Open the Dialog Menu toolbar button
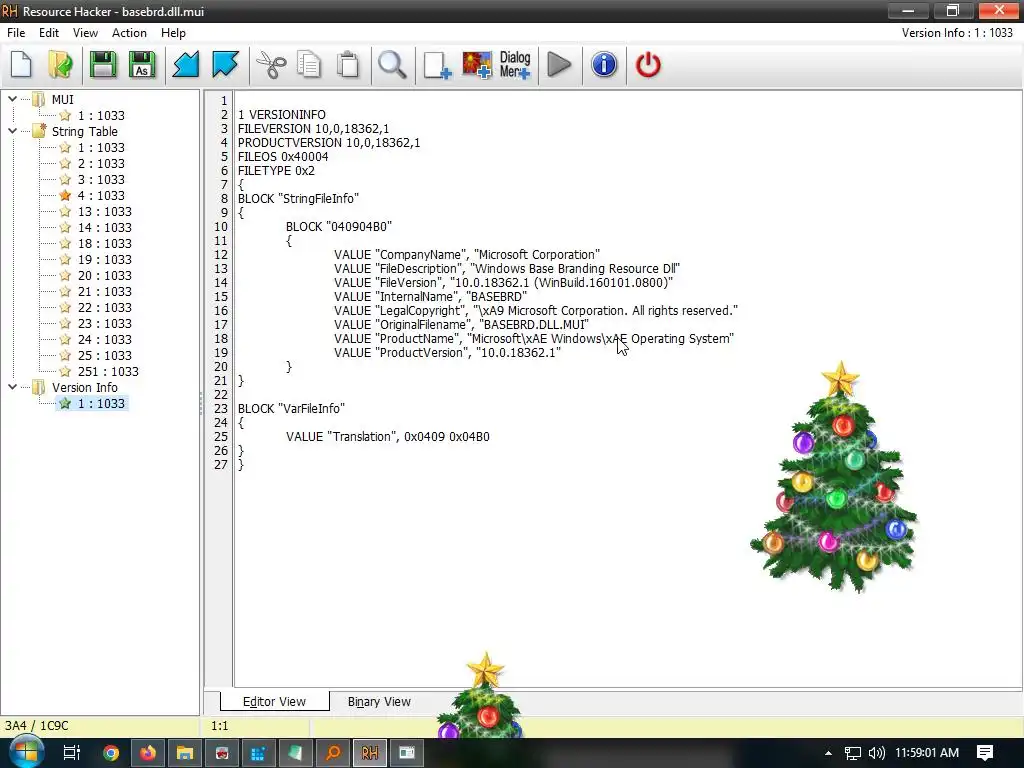The image size is (1024, 768). [x=515, y=65]
